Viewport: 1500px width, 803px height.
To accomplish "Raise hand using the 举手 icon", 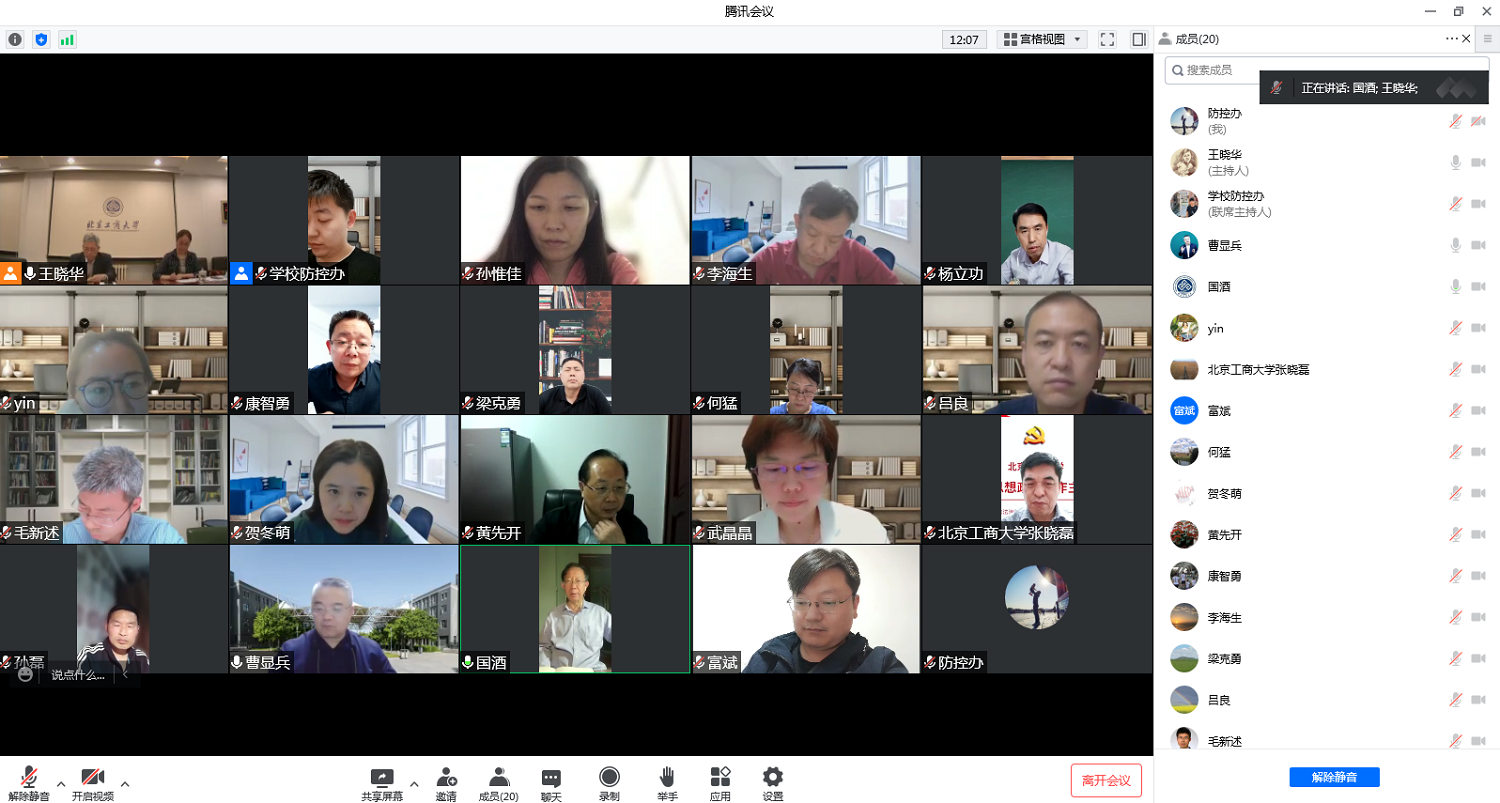I will 667,777.
